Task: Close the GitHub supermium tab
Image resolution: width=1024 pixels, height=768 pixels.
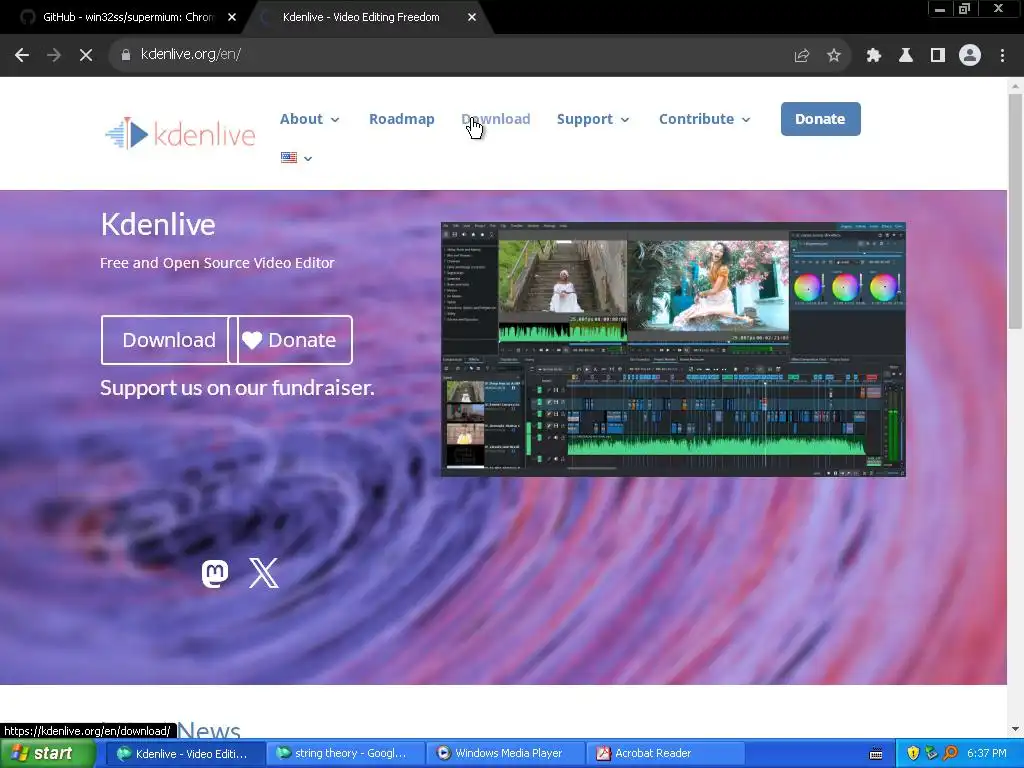Action: (232, 18)
